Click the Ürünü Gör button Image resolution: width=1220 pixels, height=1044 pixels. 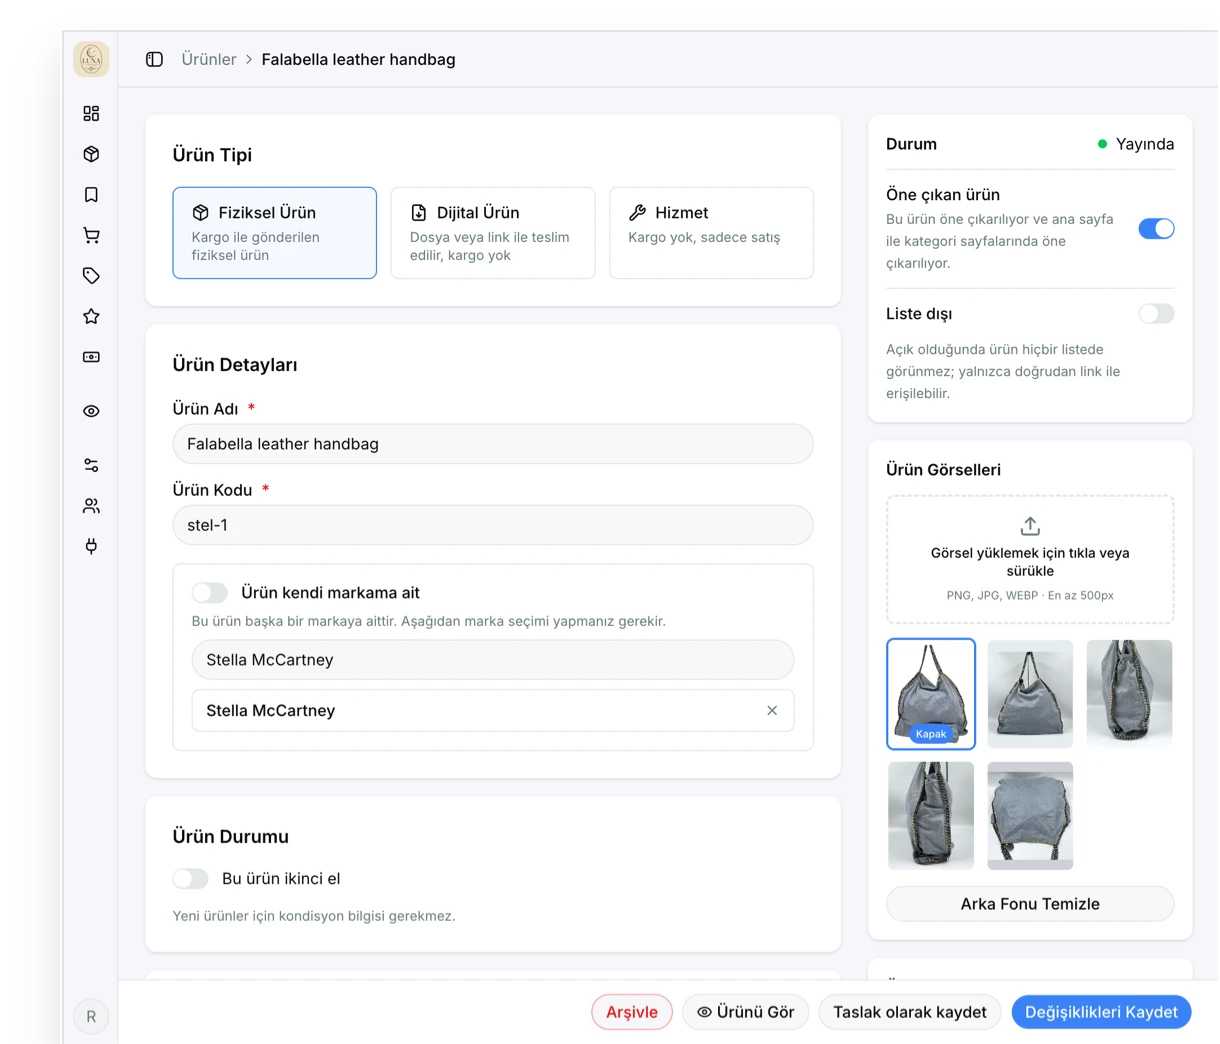746,1012
